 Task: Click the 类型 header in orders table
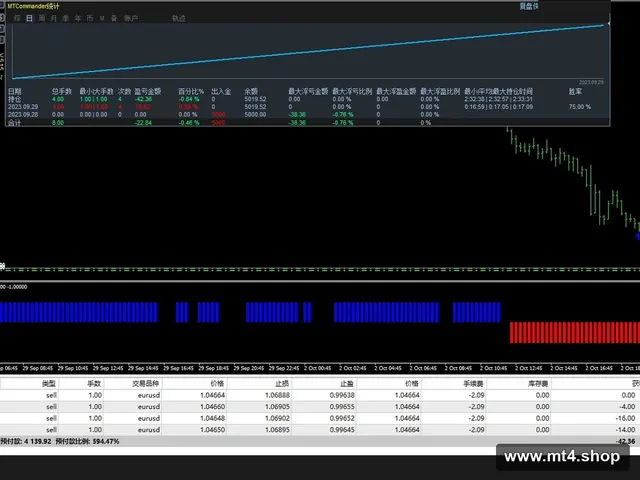(49, 384)
